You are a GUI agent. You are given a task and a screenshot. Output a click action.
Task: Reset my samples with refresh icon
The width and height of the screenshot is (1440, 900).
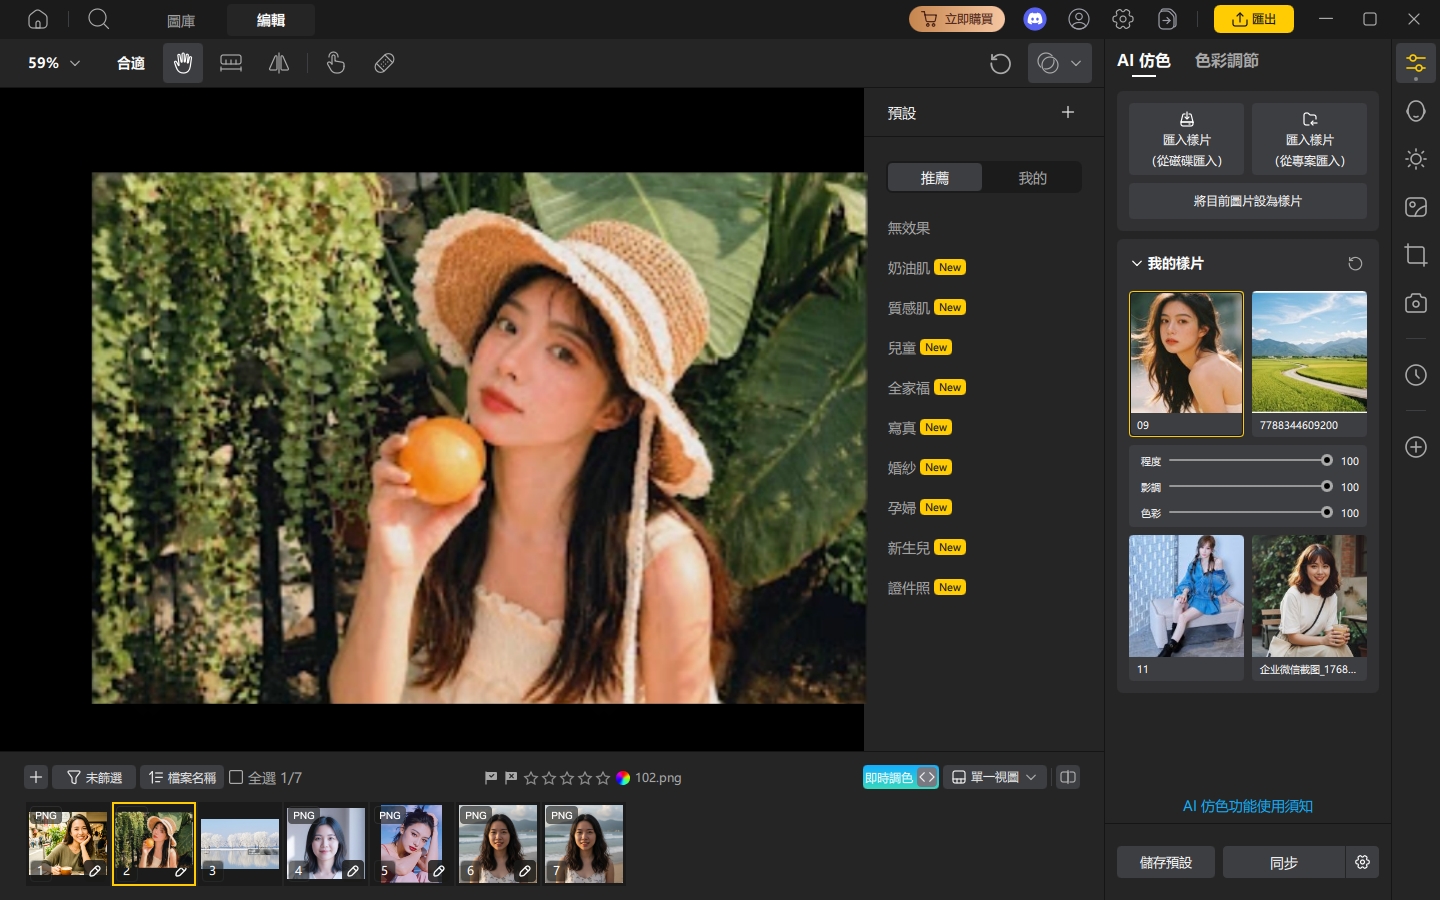tap(1355, 264)
